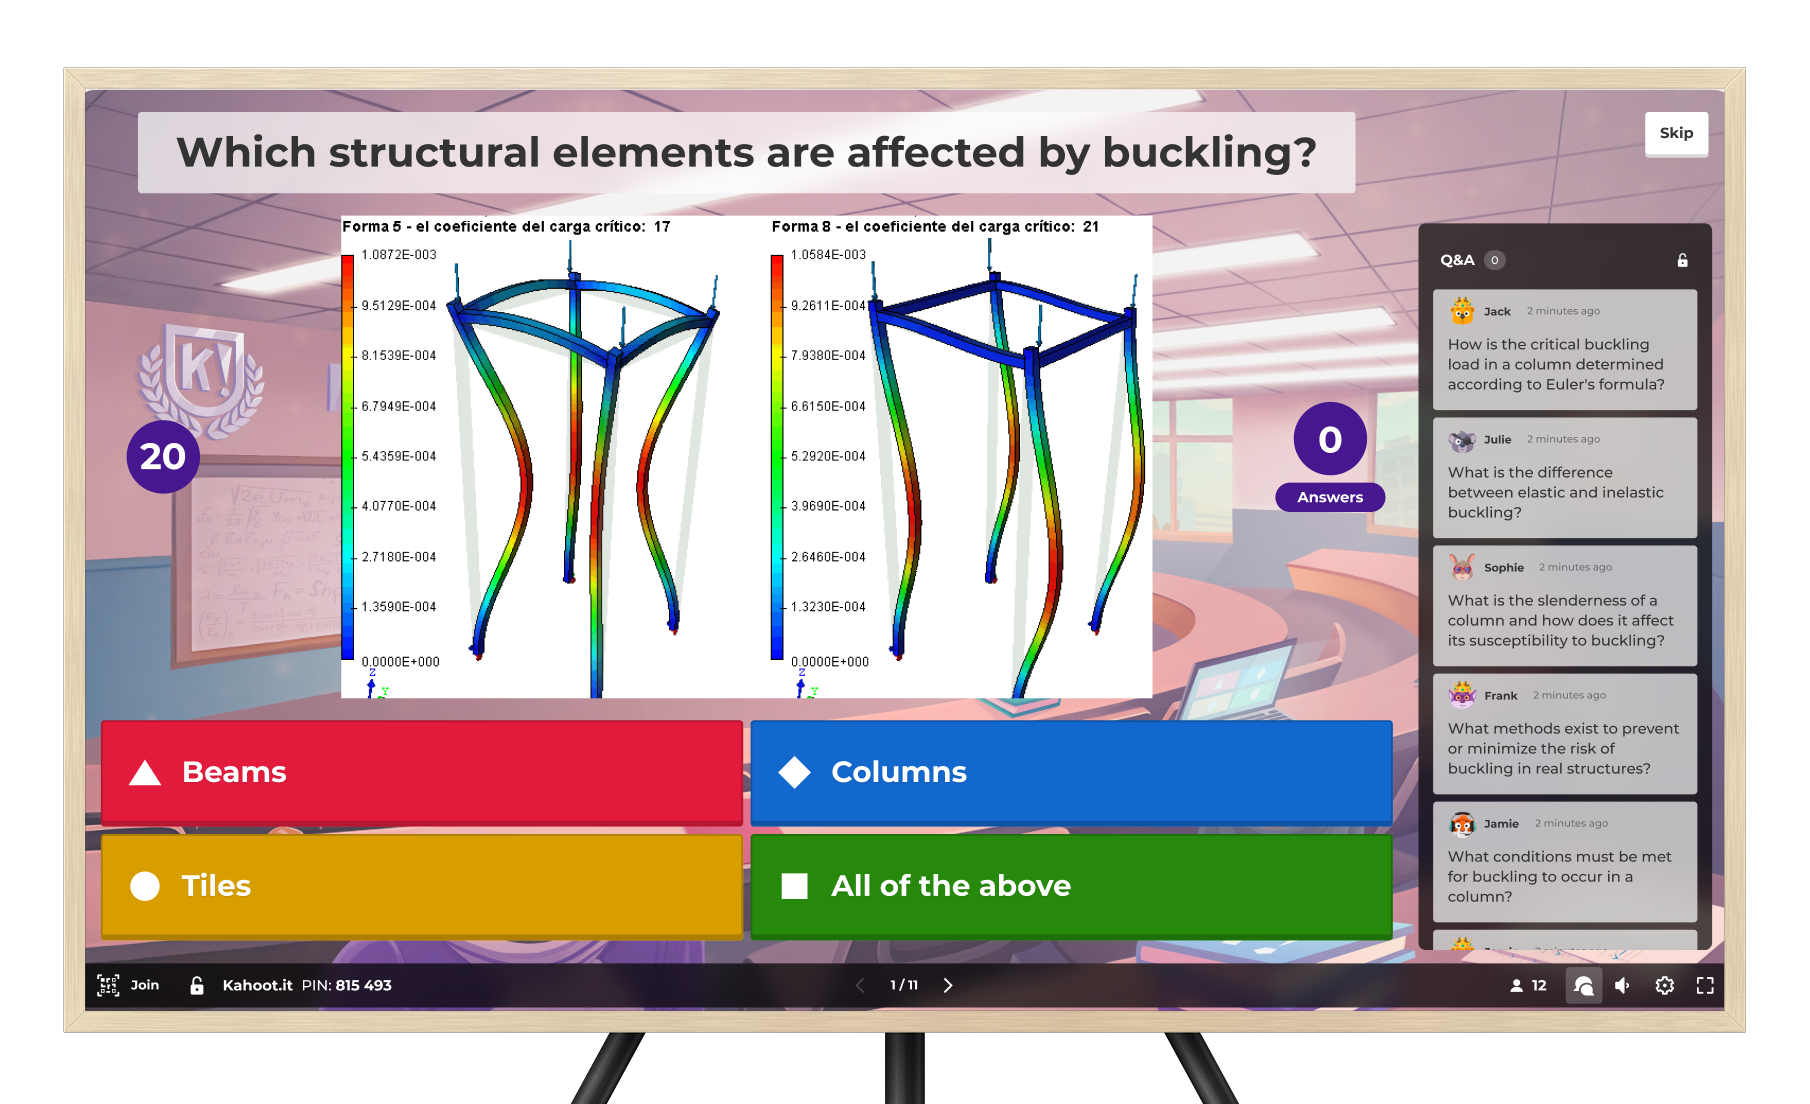Toggle the lock icon on the Q&A panel

1683,260
